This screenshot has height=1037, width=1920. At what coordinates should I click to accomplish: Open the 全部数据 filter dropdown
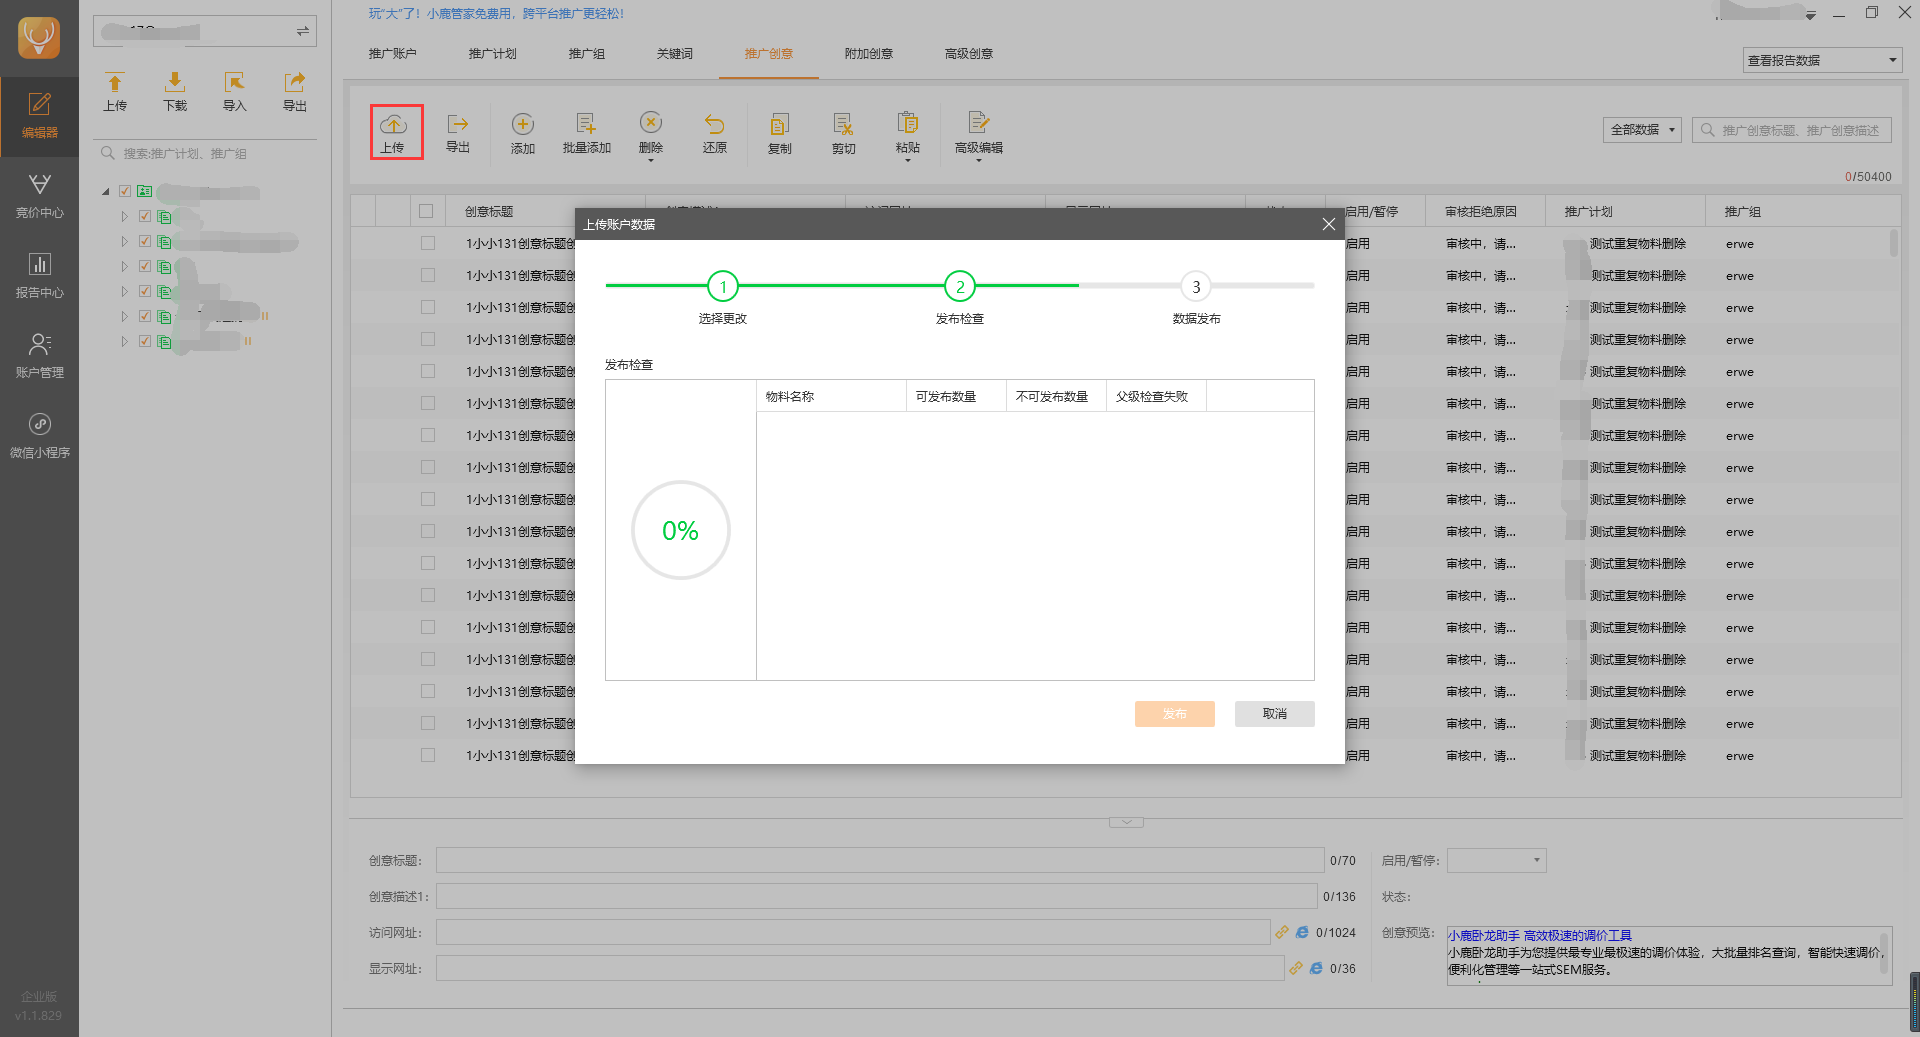1642,130
